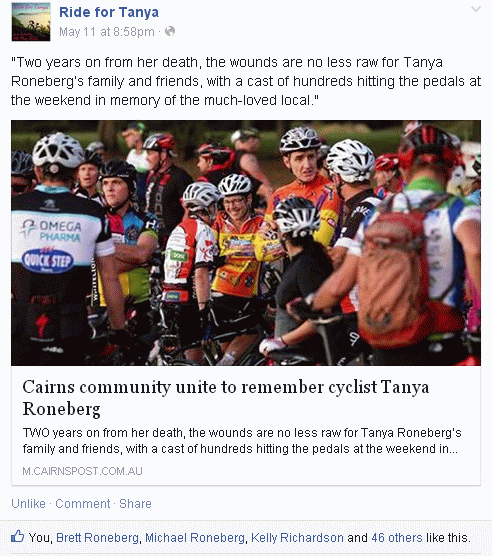Click the thumbs-up like icon
This screenshot has height=556, width=492.
point(17,536)
